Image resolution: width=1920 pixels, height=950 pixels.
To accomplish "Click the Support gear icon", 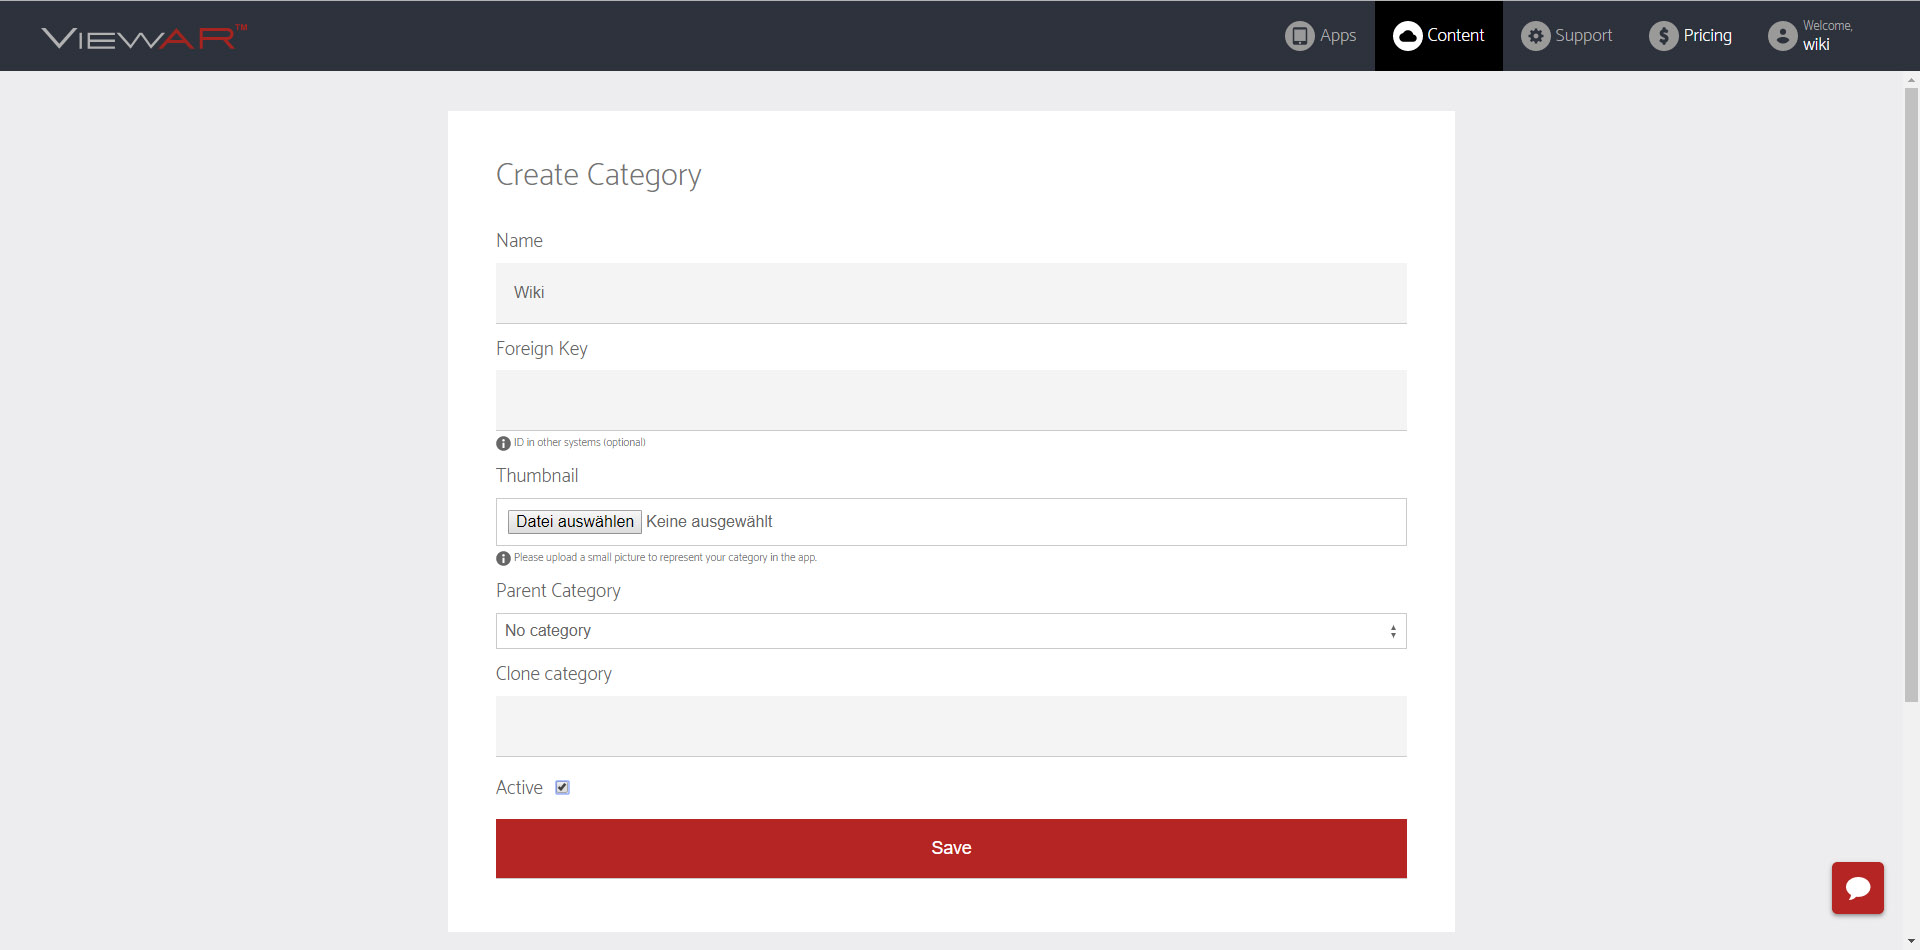I will tap(1535, 36).
